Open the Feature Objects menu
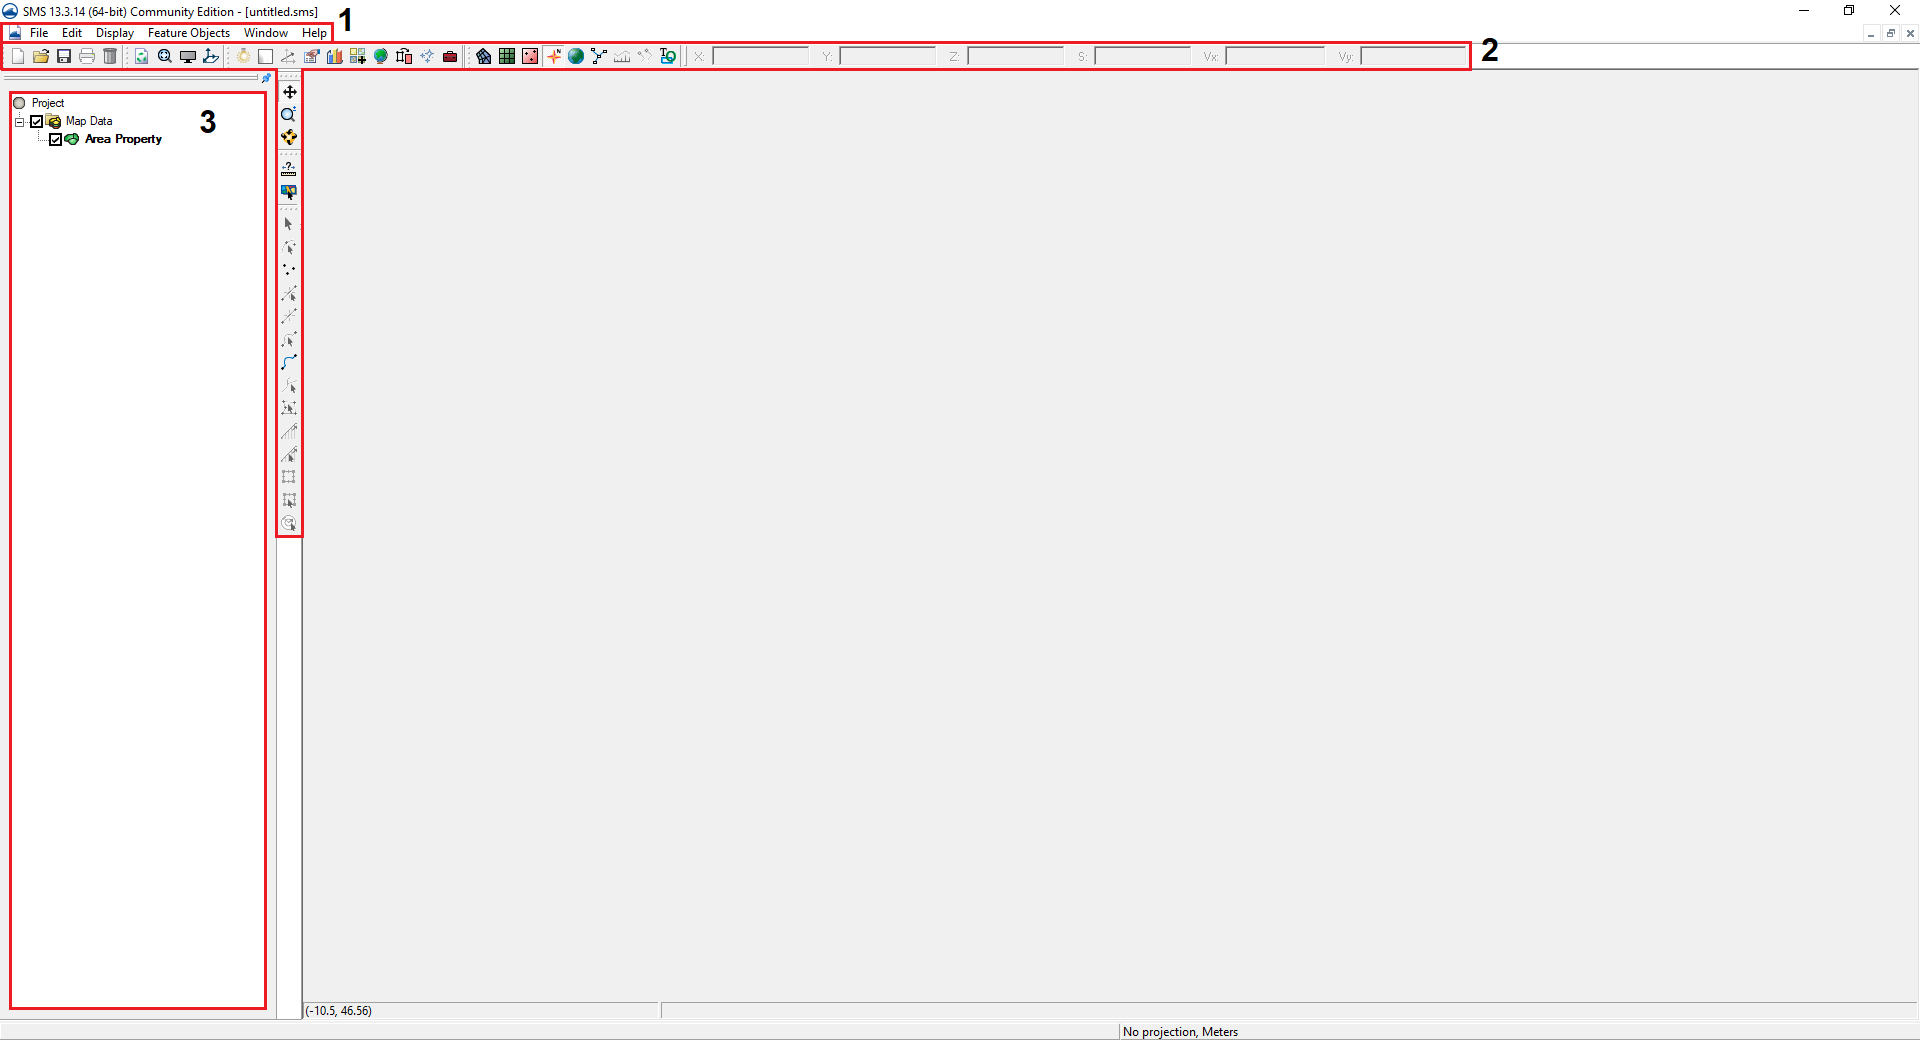 (189, 33)
